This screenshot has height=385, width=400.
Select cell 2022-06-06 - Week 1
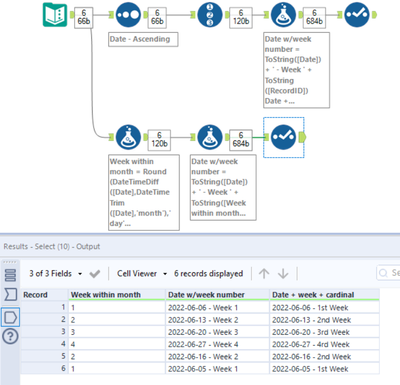coord(217,307)
